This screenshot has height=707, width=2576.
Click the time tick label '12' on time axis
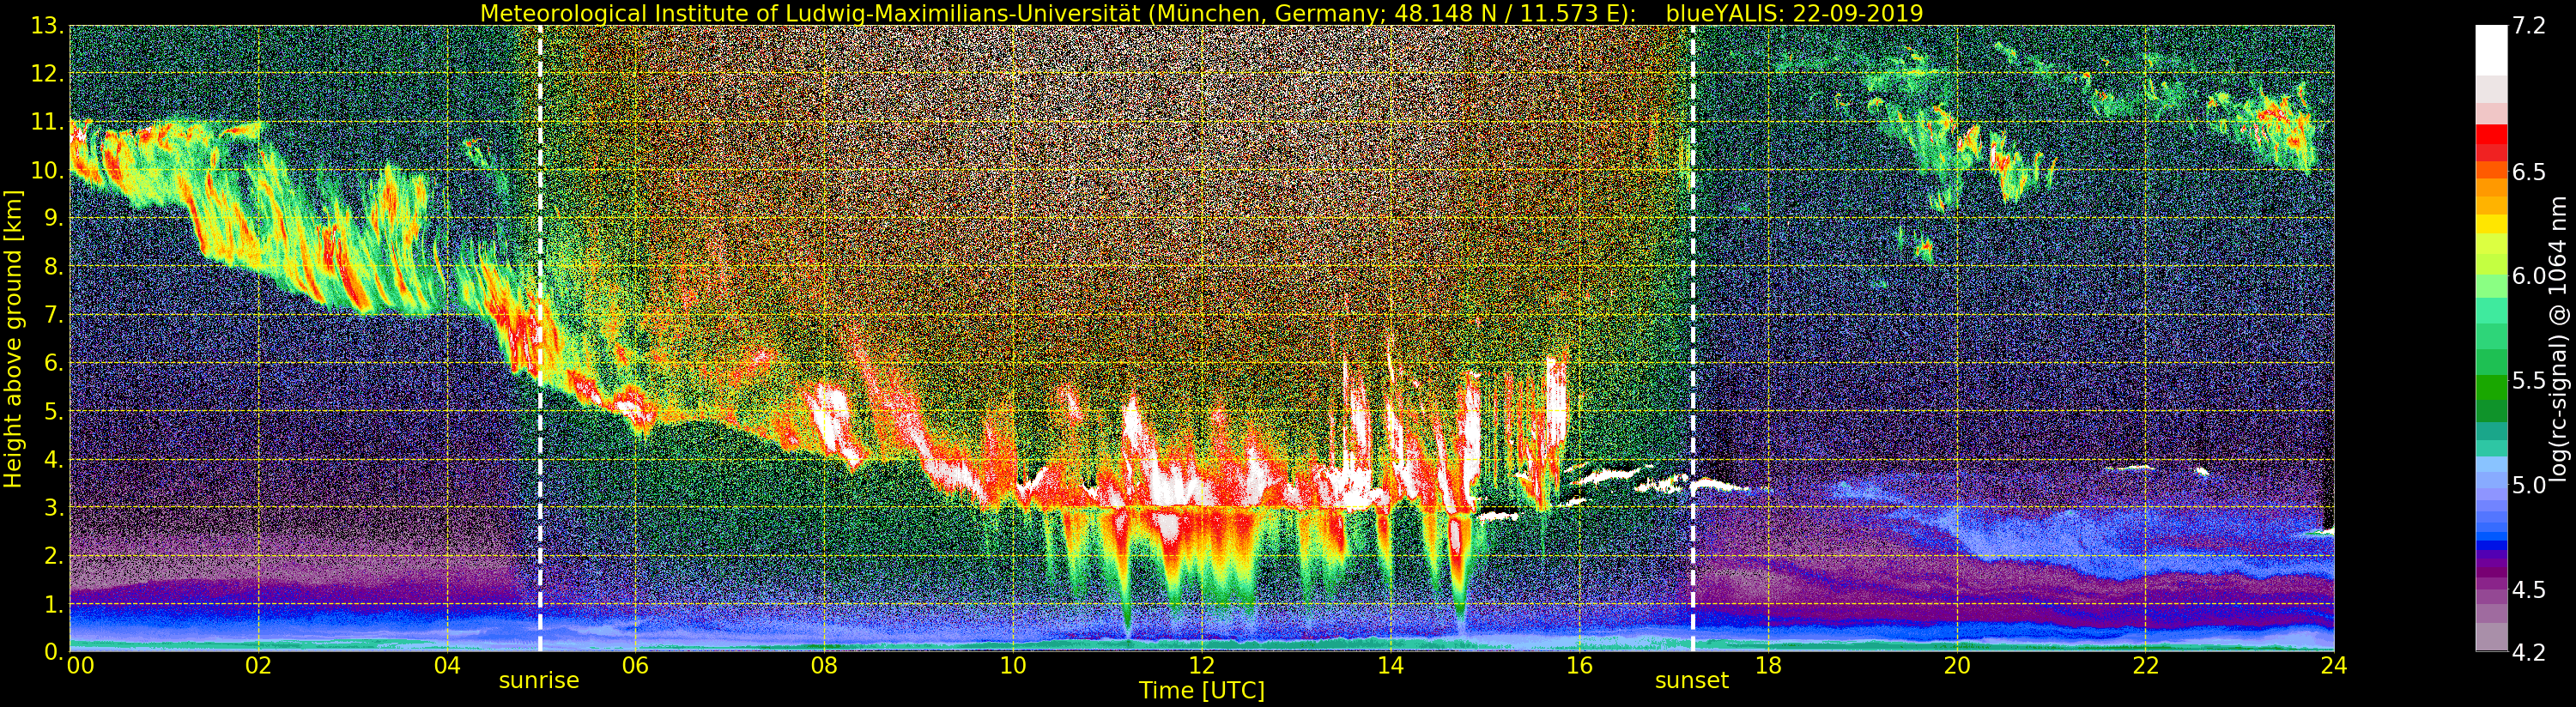click(x=1202, y=665)
